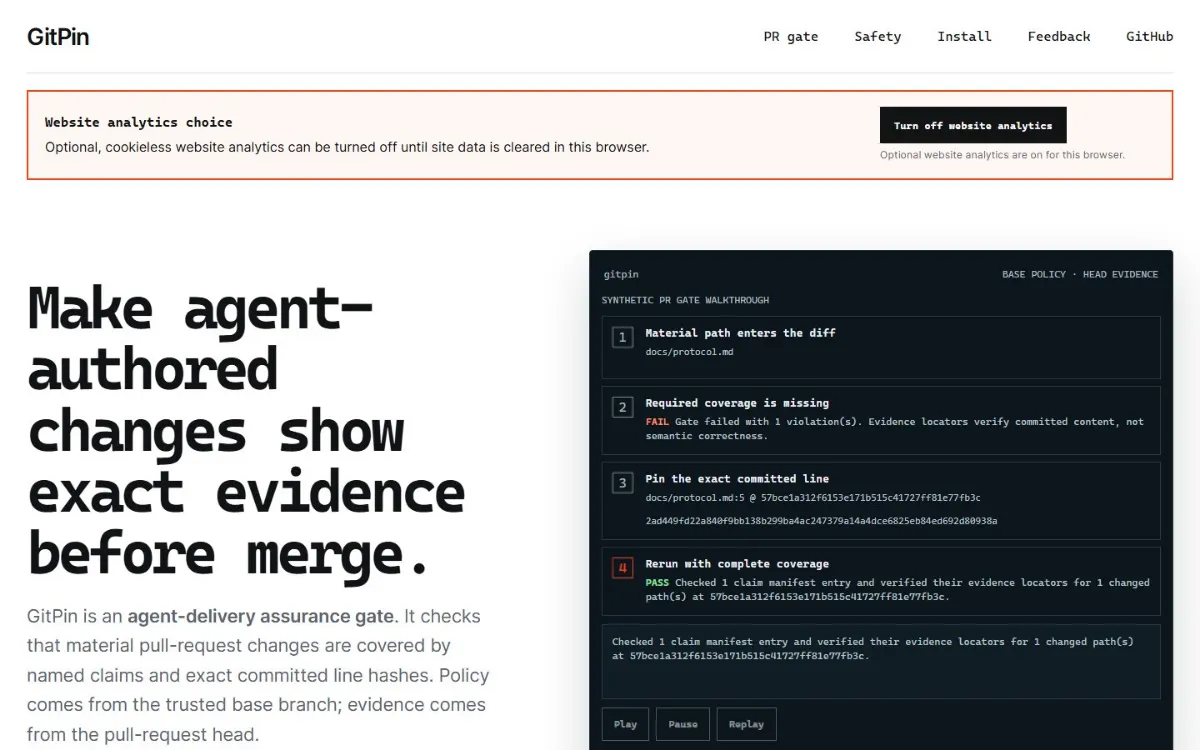Turn off website analytics button
1200x750 pixels.
pos(973,125)
